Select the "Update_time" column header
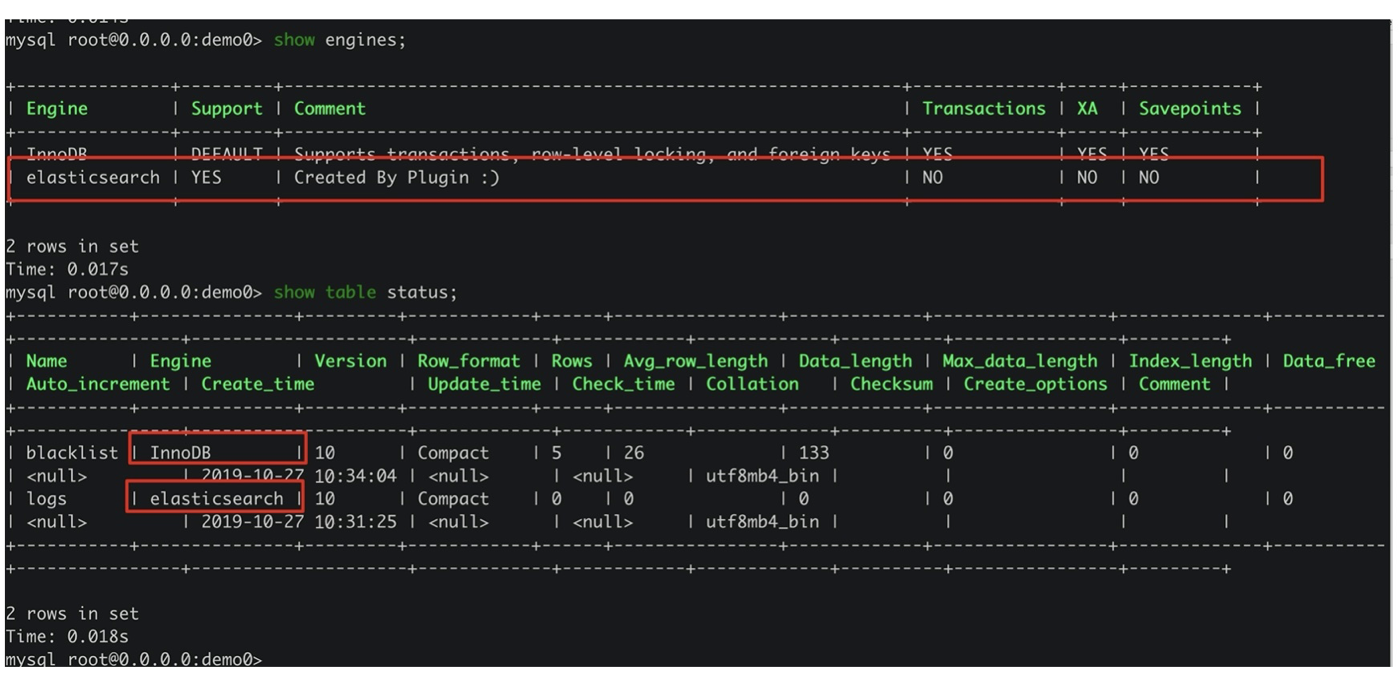Viewport: 1400px width, 675px height. (484, 384)
